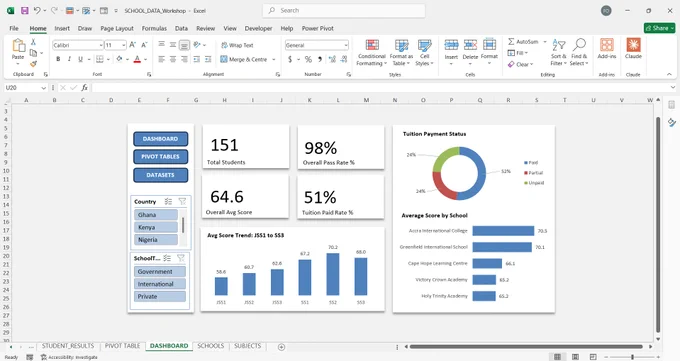Open the Clear dropdown

coord(520,64)
